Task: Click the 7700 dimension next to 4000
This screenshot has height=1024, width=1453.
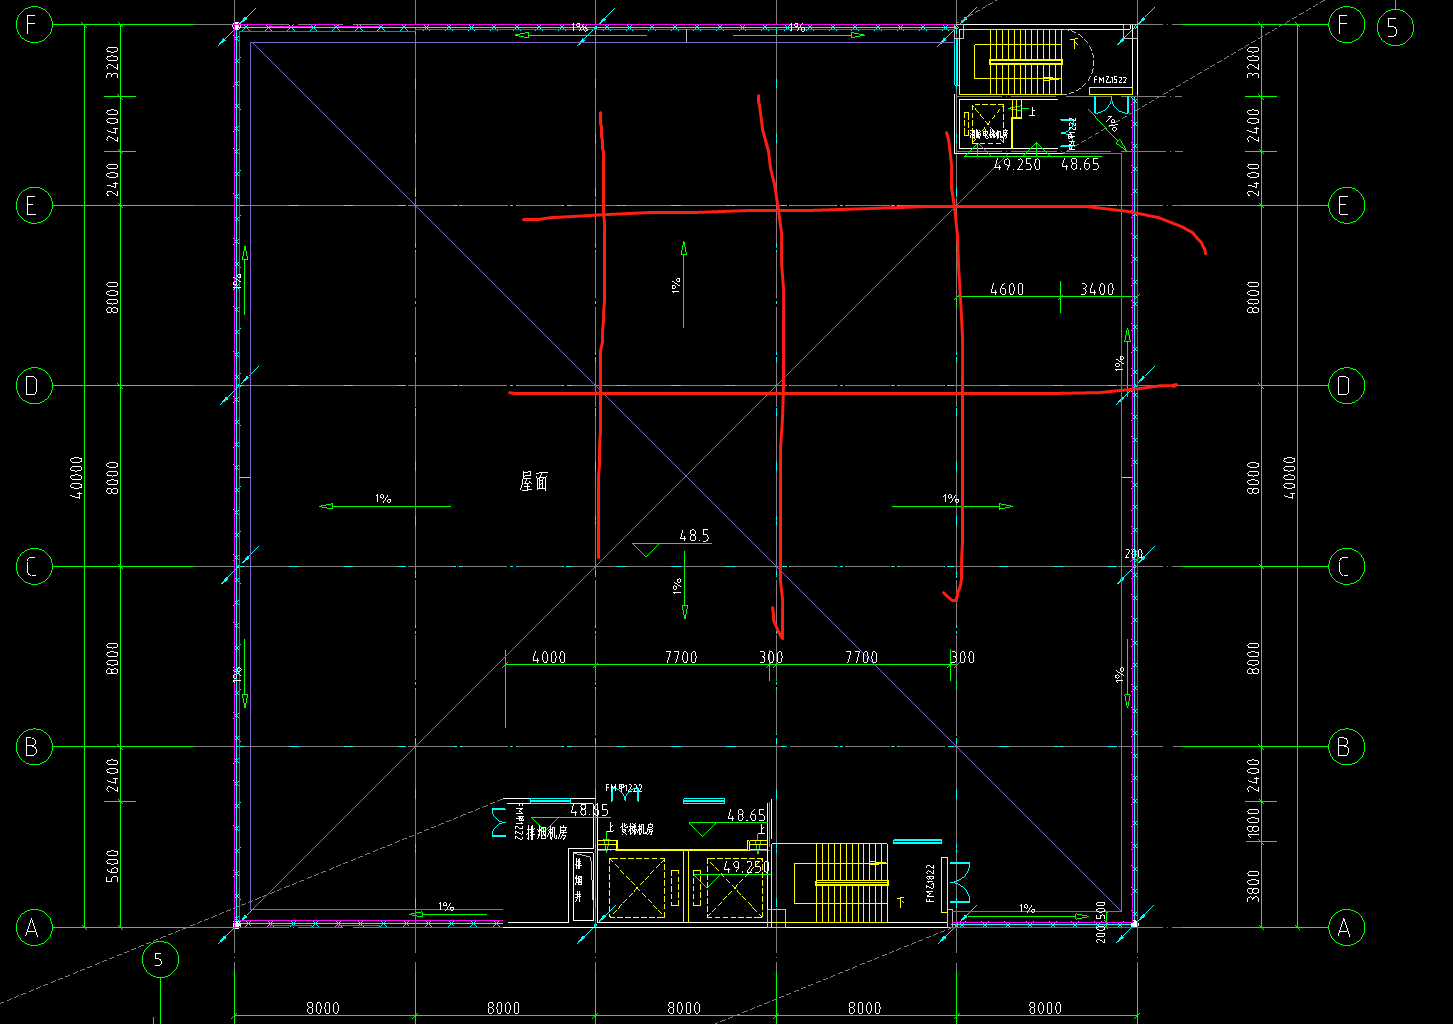Action: coord(681,657)
